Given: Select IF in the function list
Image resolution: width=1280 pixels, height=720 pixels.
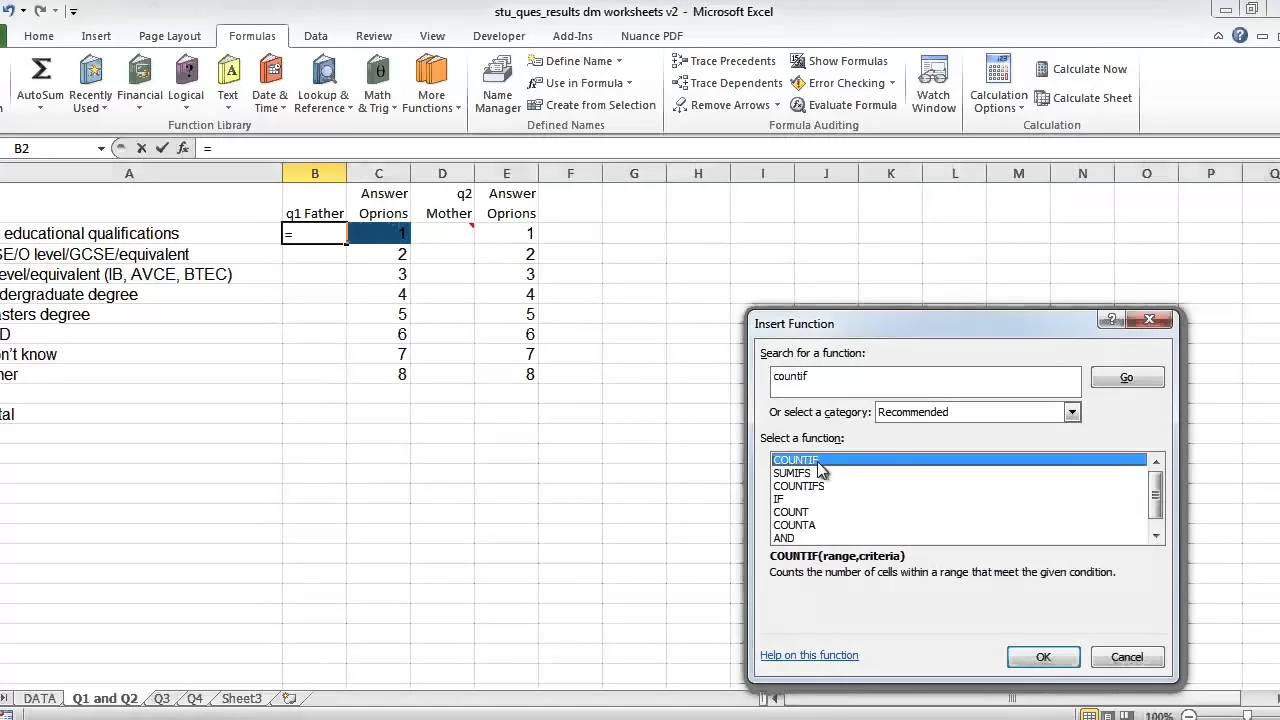Looking at the screenshot, I should [x=958, y=499].
